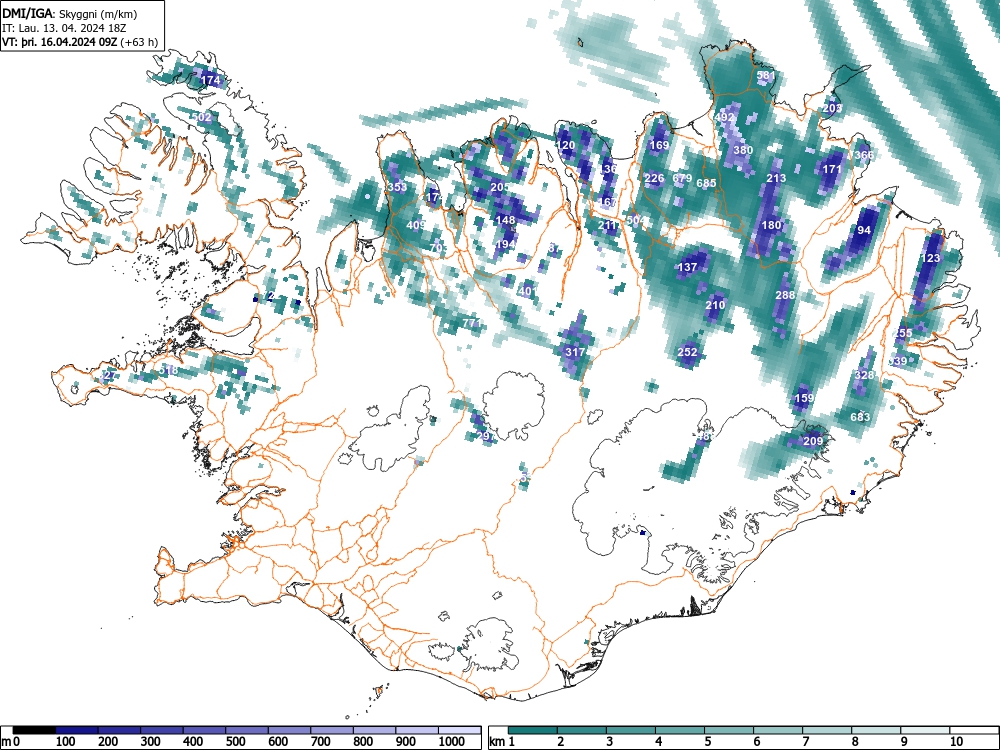Click the lightest 9–10 km legend swatch
Screen dimensions: 1000x750
[x=925, y=730]
